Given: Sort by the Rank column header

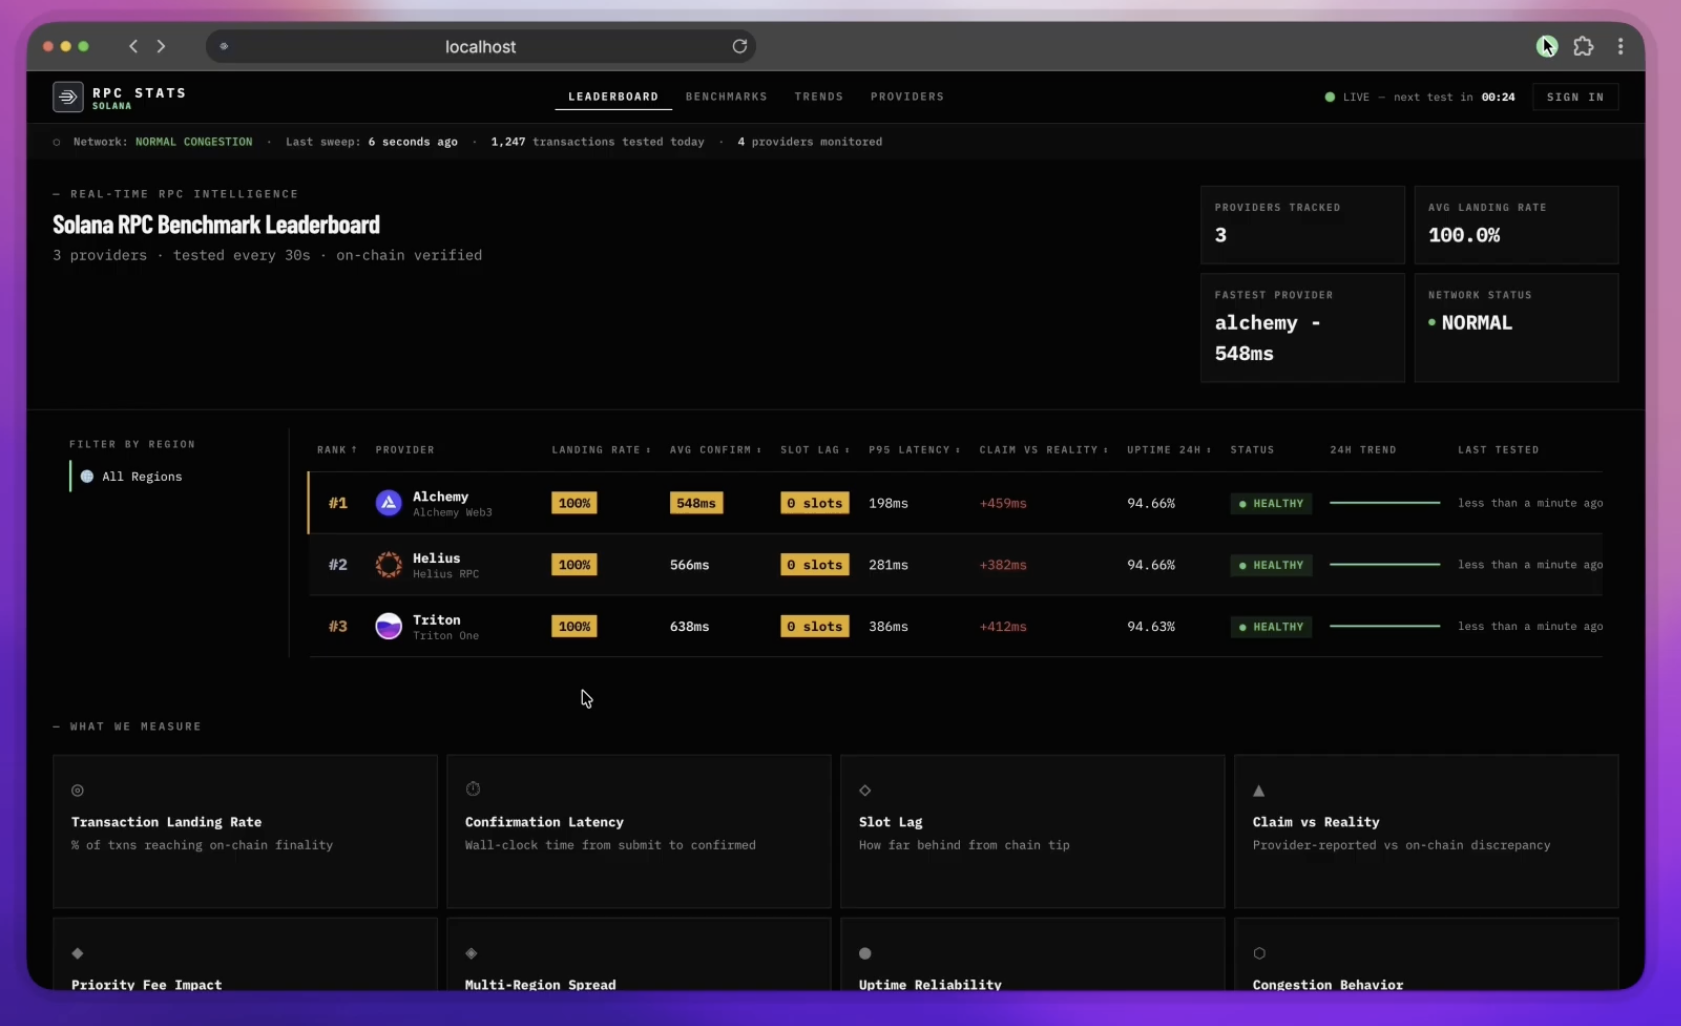Looking at the screenshot, I should coord(337,450).
